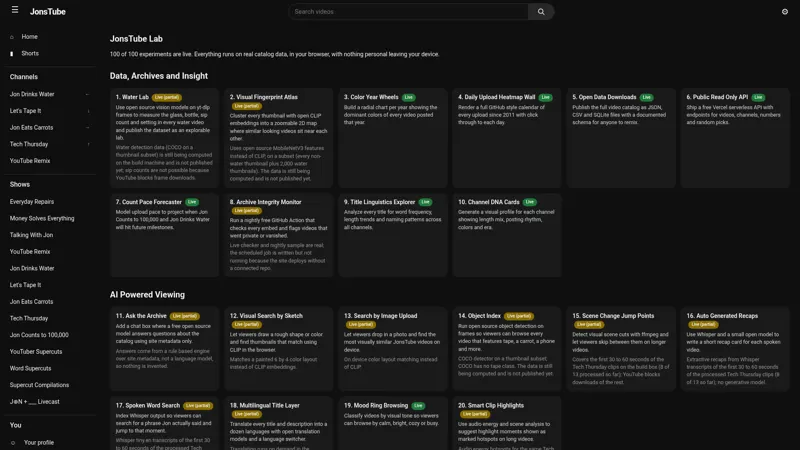This screenshot has width=800, height=450.
Task: Open YouTube Remix under Shows
Action: coord(30,252)
